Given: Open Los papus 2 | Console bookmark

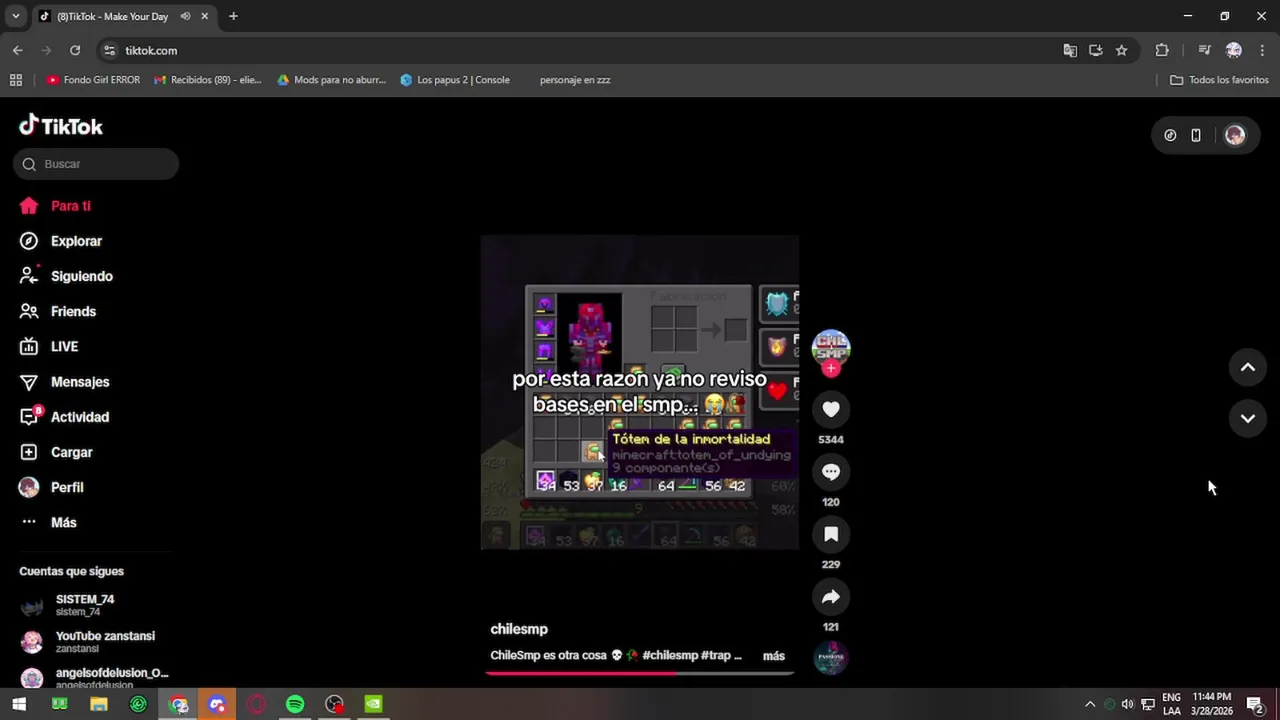Looking at the screenshot, I should (455, 80).
